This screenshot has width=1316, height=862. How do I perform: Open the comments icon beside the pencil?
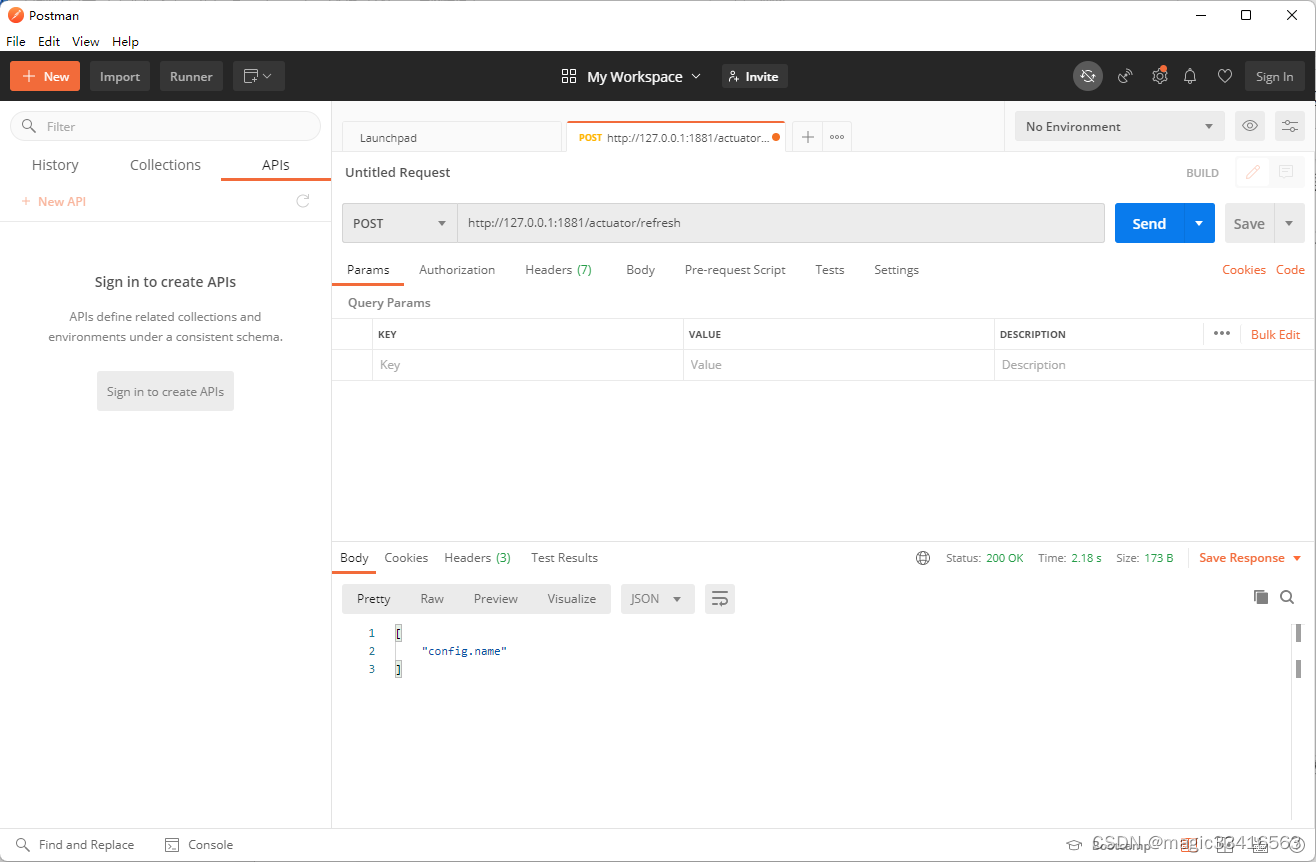(x=1286, y=172)
